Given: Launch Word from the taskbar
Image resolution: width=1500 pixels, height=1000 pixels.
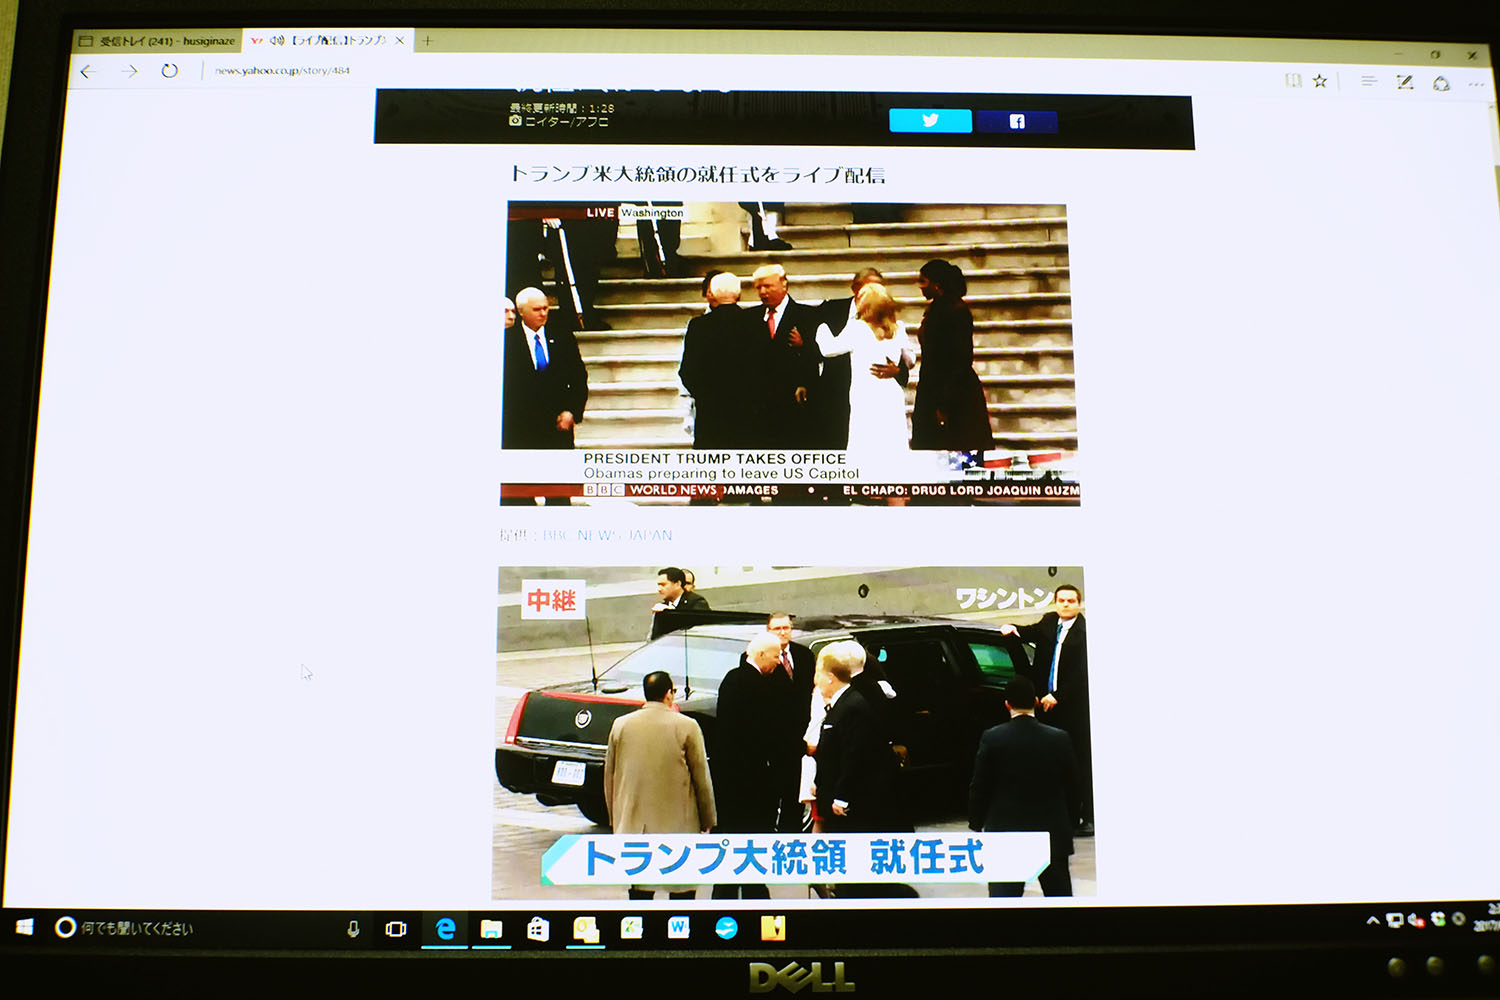Looking at the screenshot, I should 679,928.
